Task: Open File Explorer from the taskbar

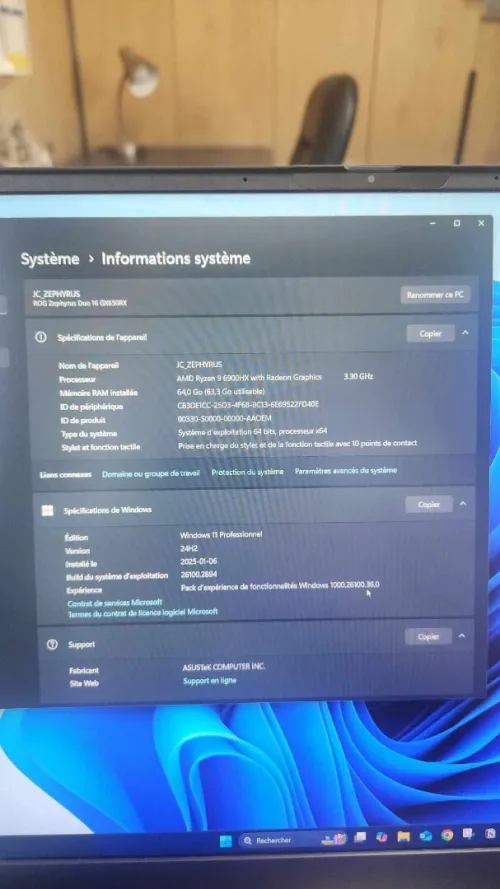Action: pos(403,836)
